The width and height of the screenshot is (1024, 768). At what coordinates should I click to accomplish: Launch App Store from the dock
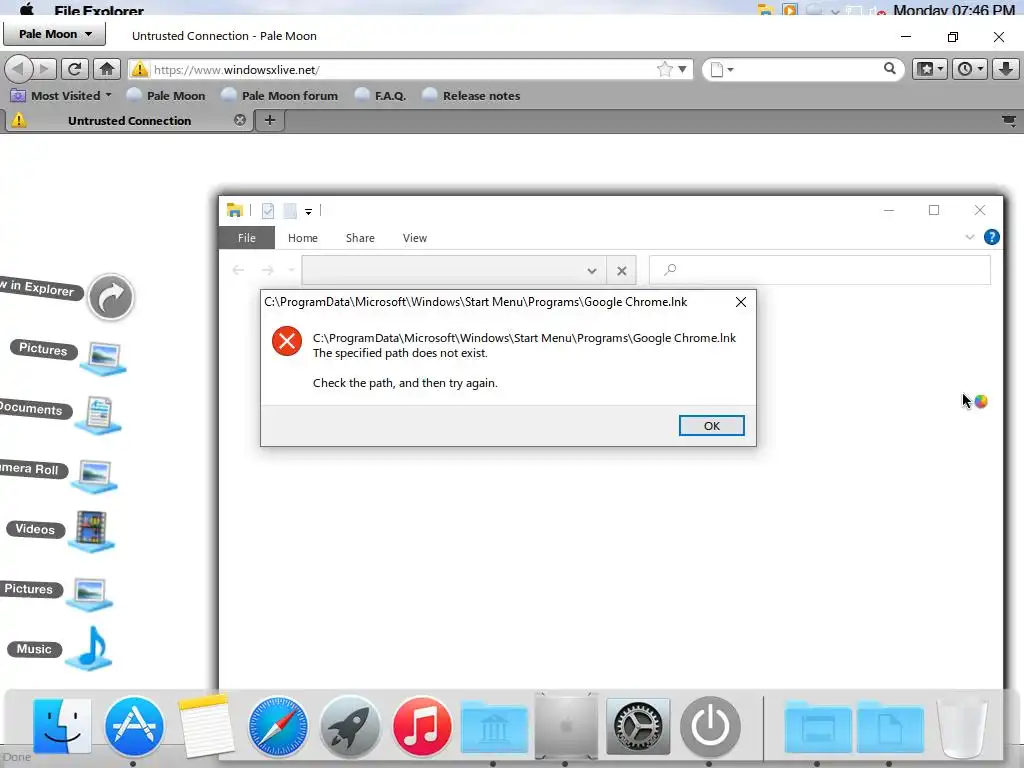[x=134, y=726]
